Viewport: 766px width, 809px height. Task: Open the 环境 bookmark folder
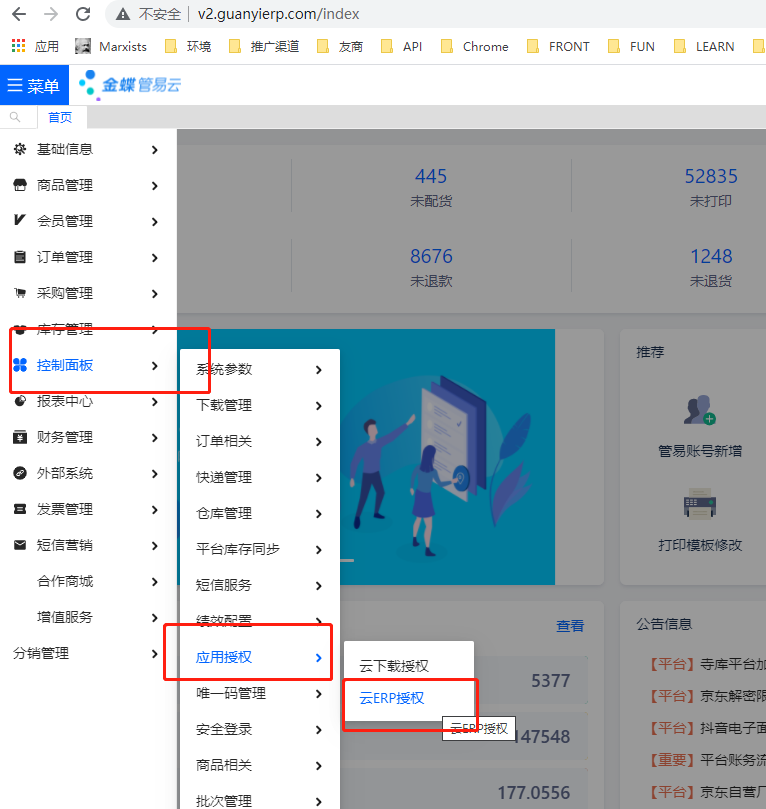coord(188,46)
